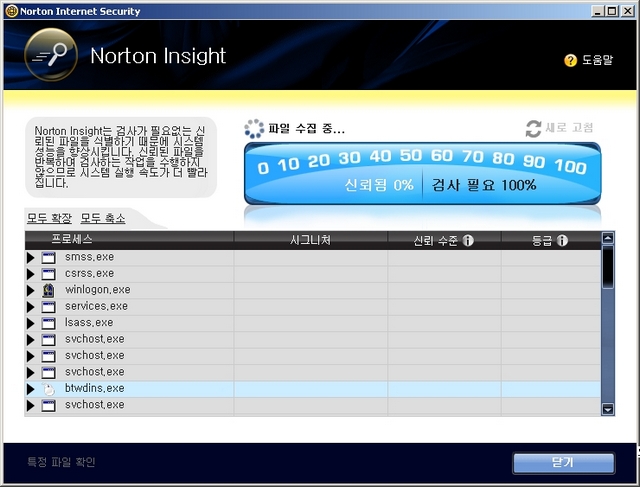Image resolution: width=640 pixels, height=487 pixels.
Task: Click the btwdins.exe mouse icon
Action: (48, 389)
